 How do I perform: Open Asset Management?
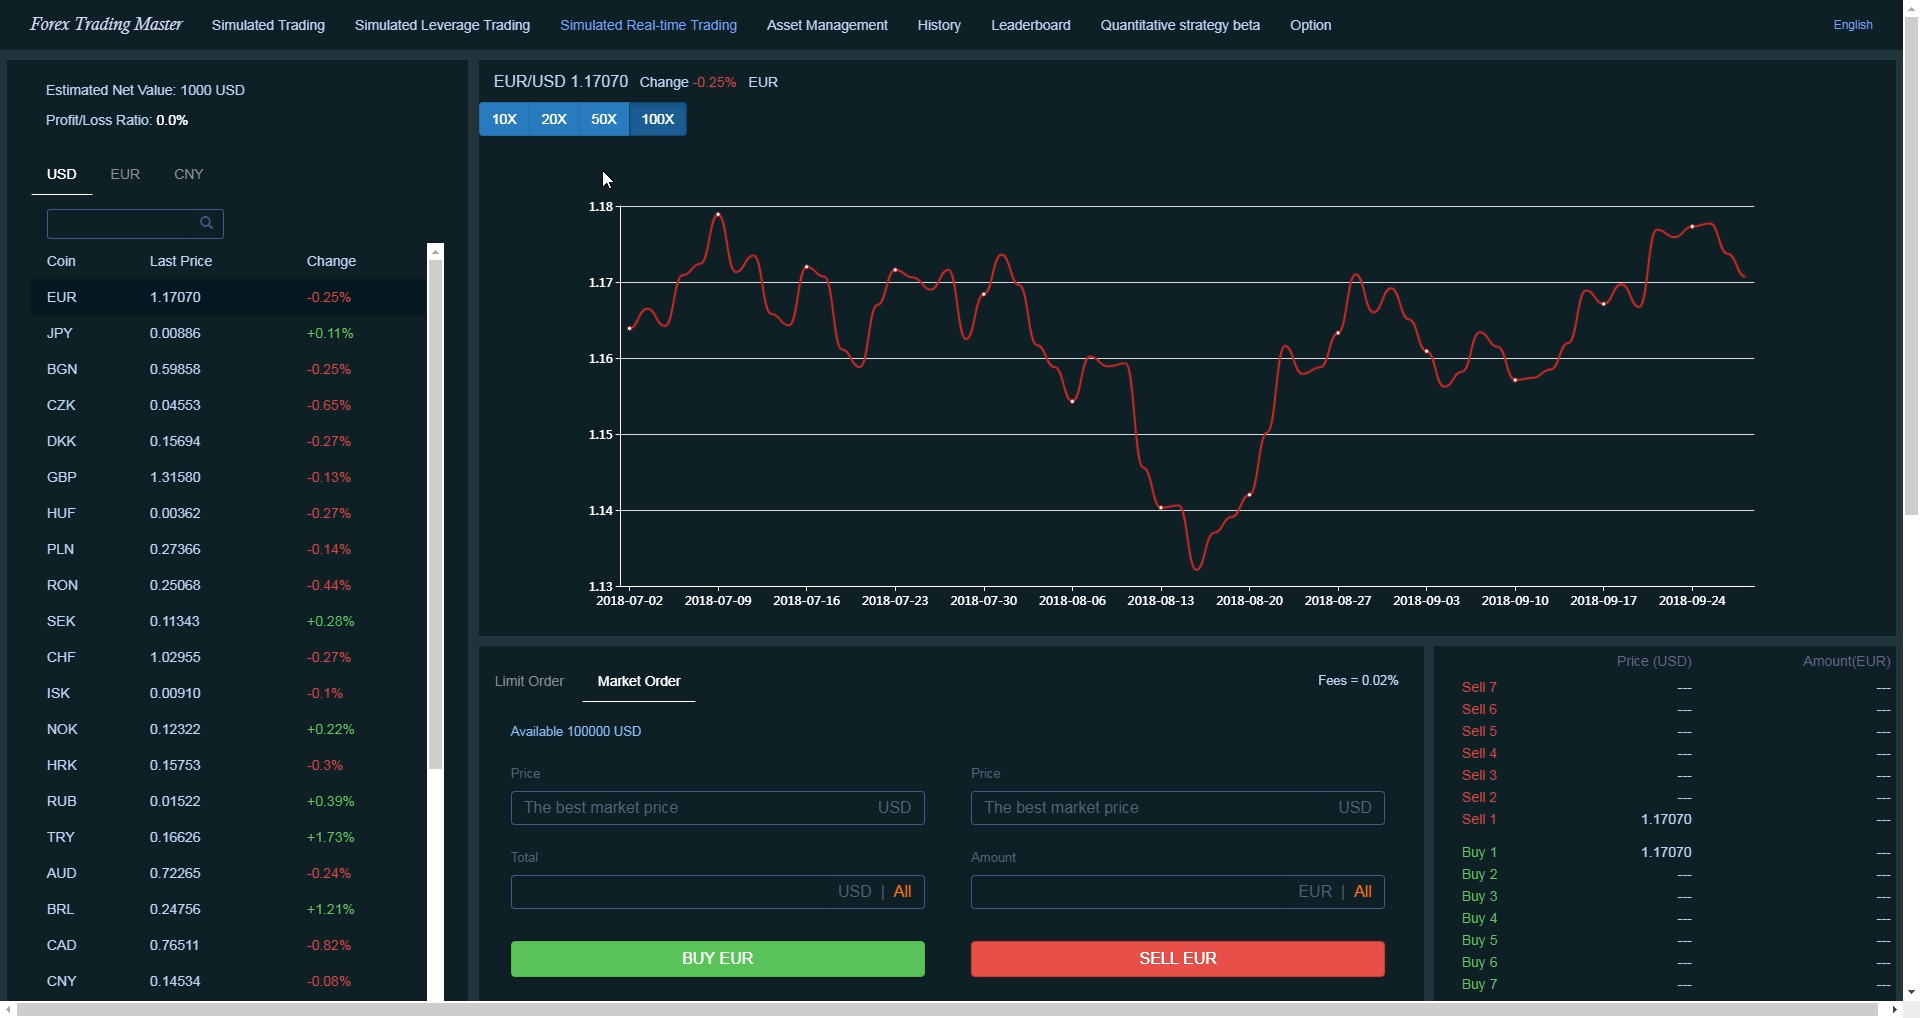826,25
